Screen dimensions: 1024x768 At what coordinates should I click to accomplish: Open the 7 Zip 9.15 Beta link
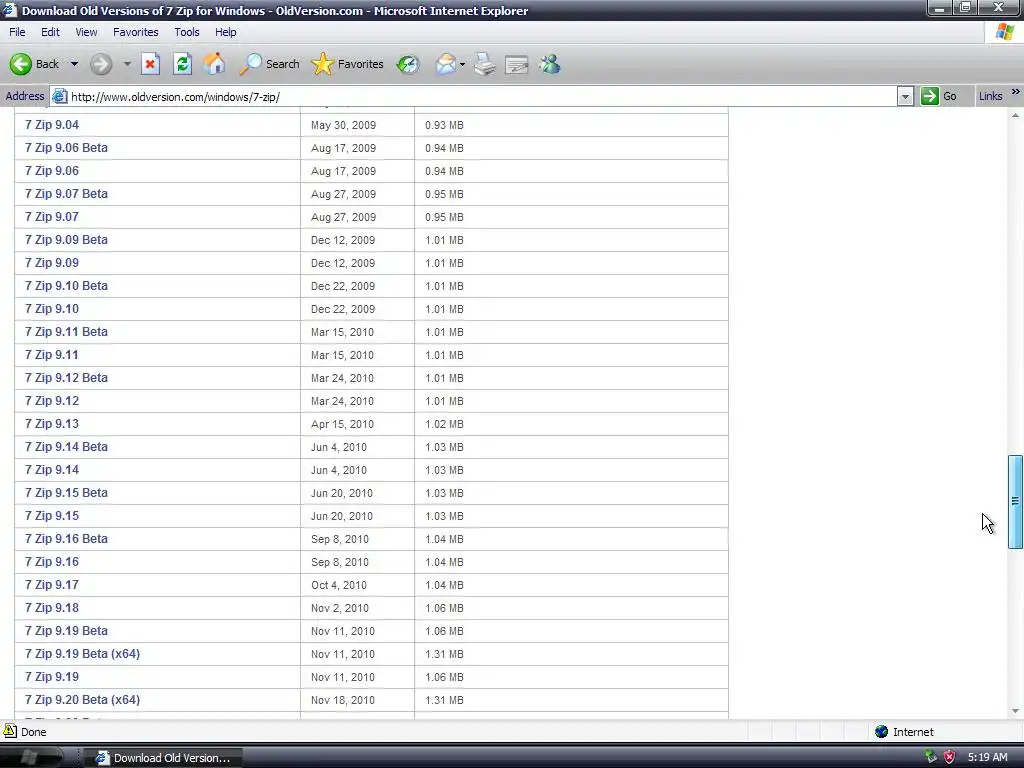[66, 492]
